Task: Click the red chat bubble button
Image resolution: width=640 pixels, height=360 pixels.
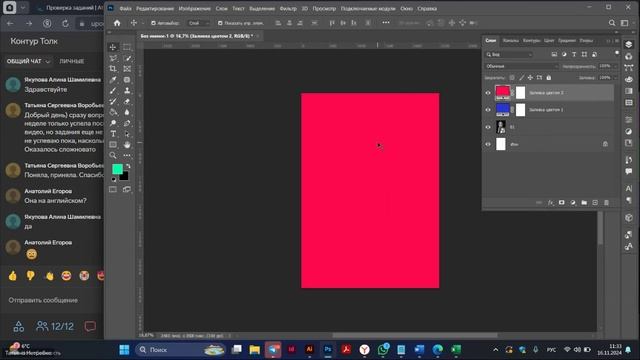Action: tap(90, 326)
